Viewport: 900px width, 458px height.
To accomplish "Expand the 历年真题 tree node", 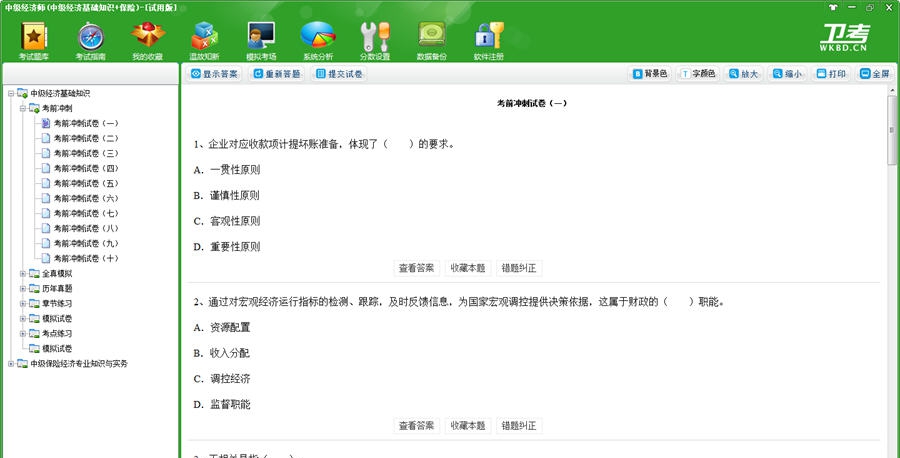I will (22, 288).
